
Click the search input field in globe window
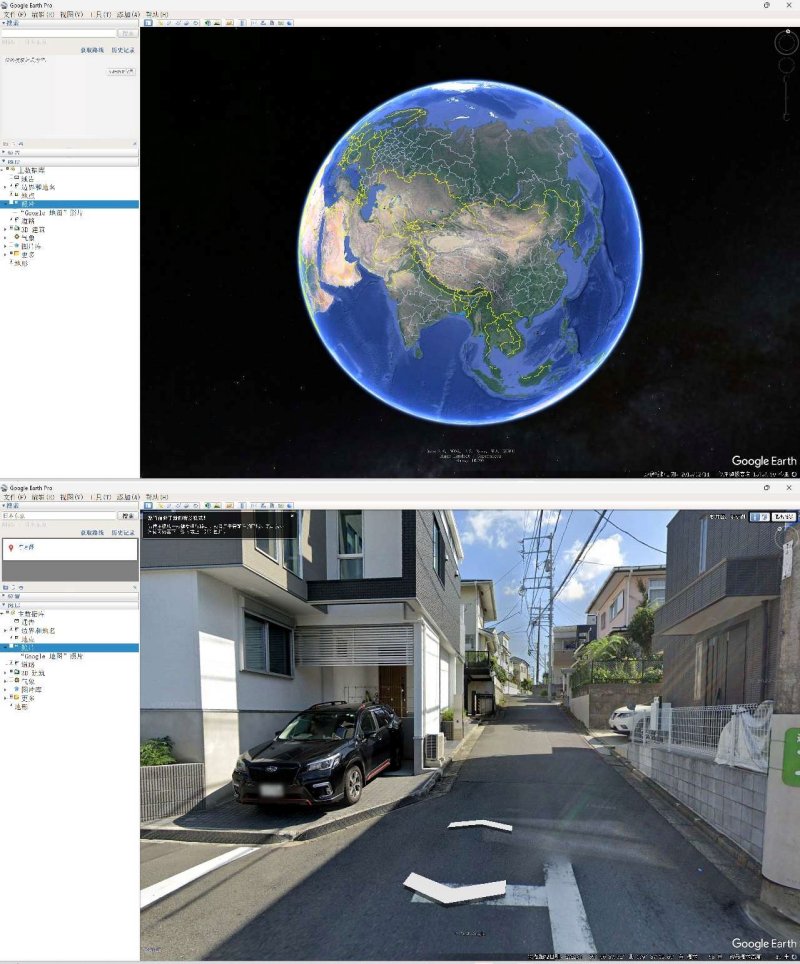(58, 33)
